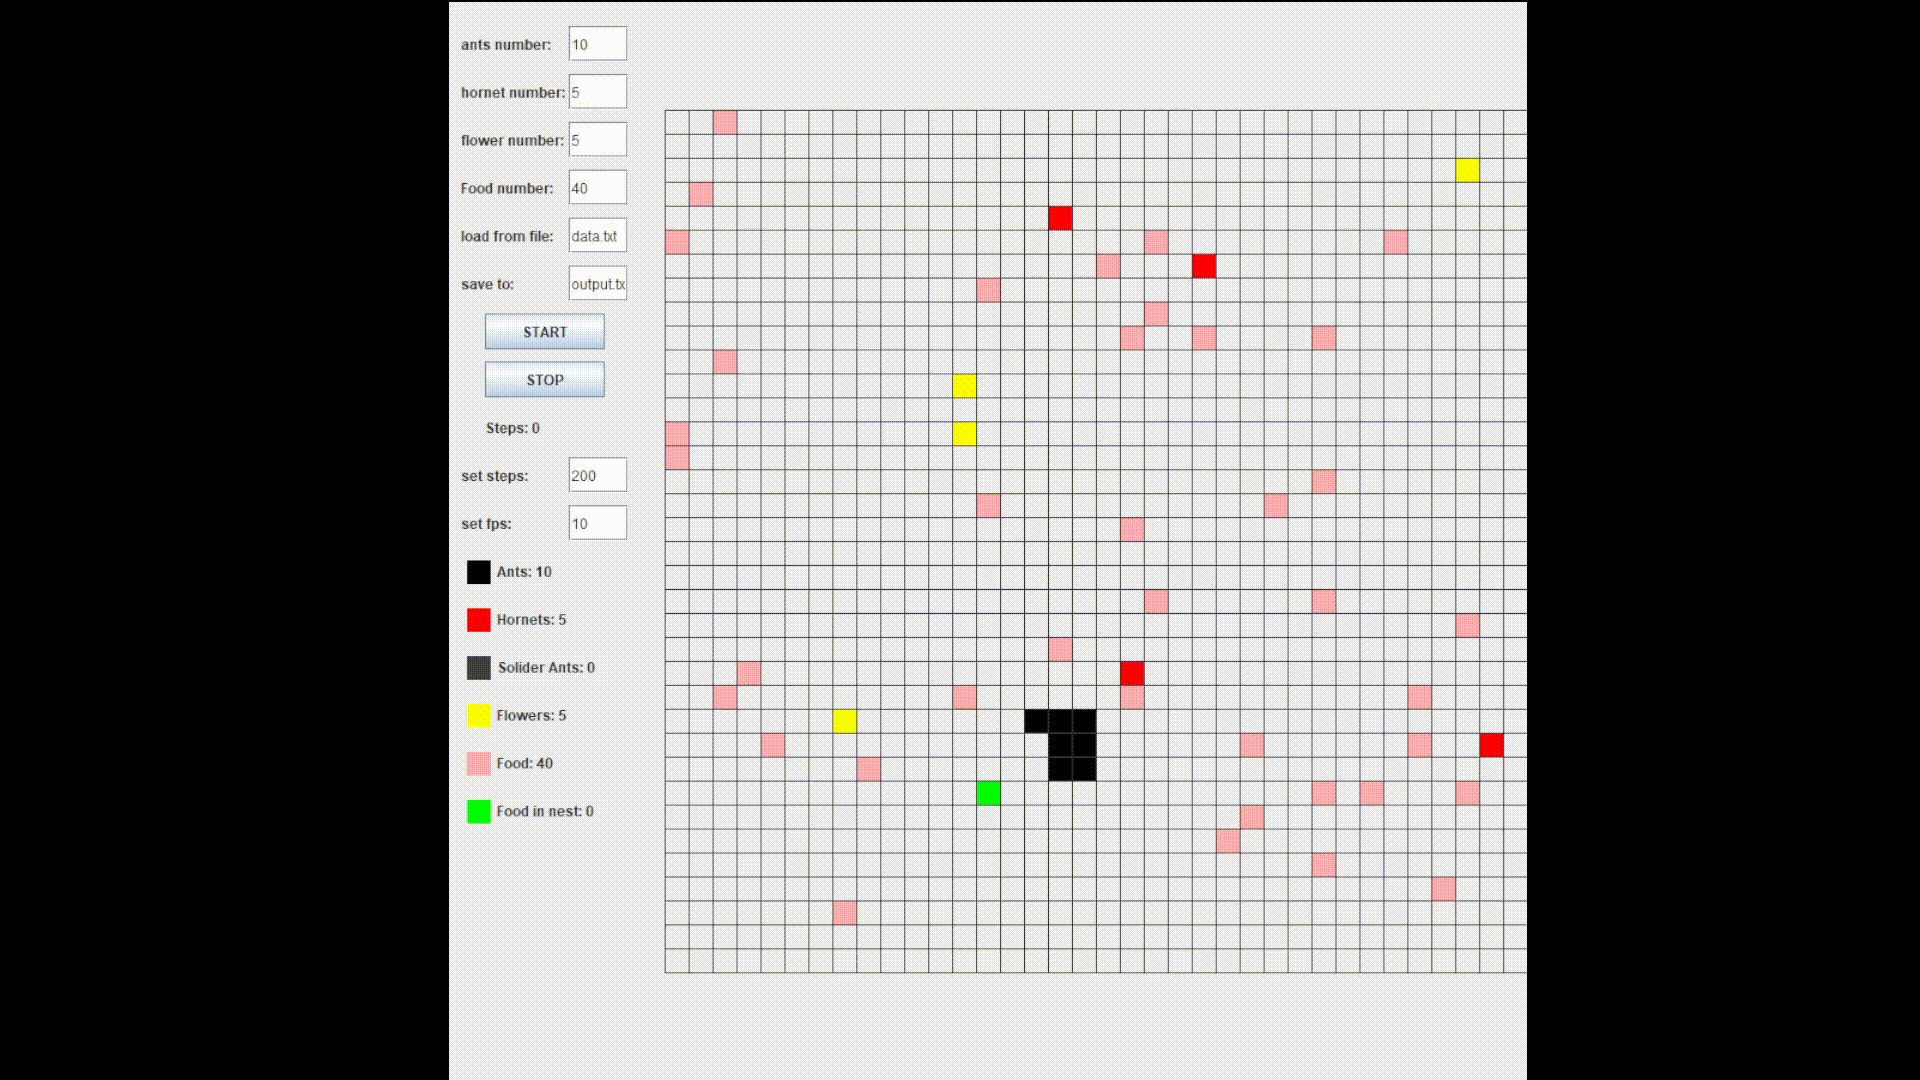Click the STOP button
Image resolution: width=1920 pixels, height=1080 pixels.
point(544,380)
